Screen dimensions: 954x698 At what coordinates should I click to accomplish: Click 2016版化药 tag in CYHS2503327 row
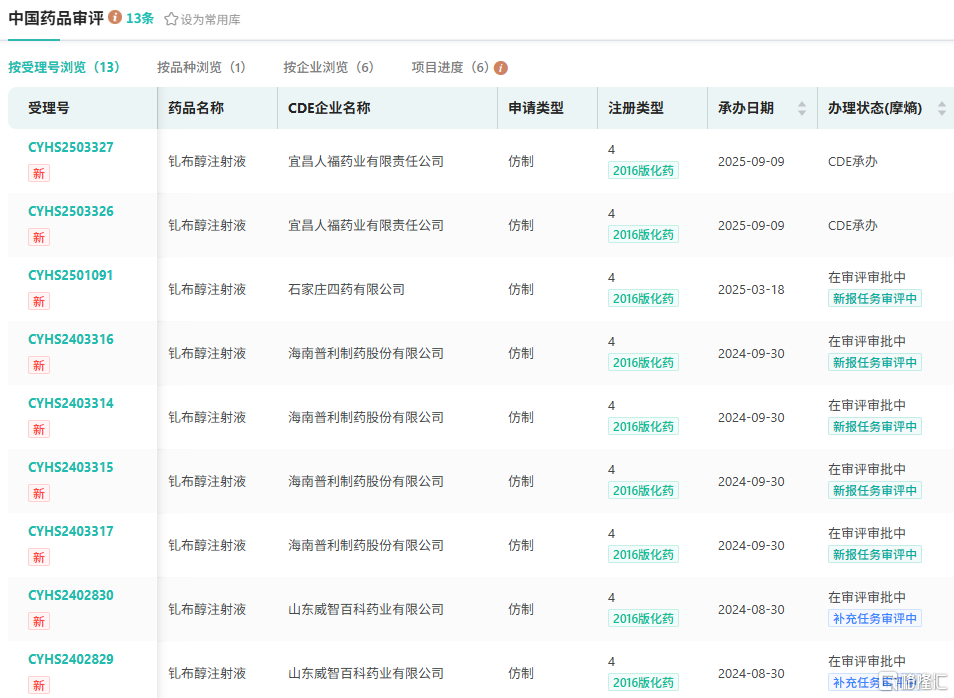point(643,170)
